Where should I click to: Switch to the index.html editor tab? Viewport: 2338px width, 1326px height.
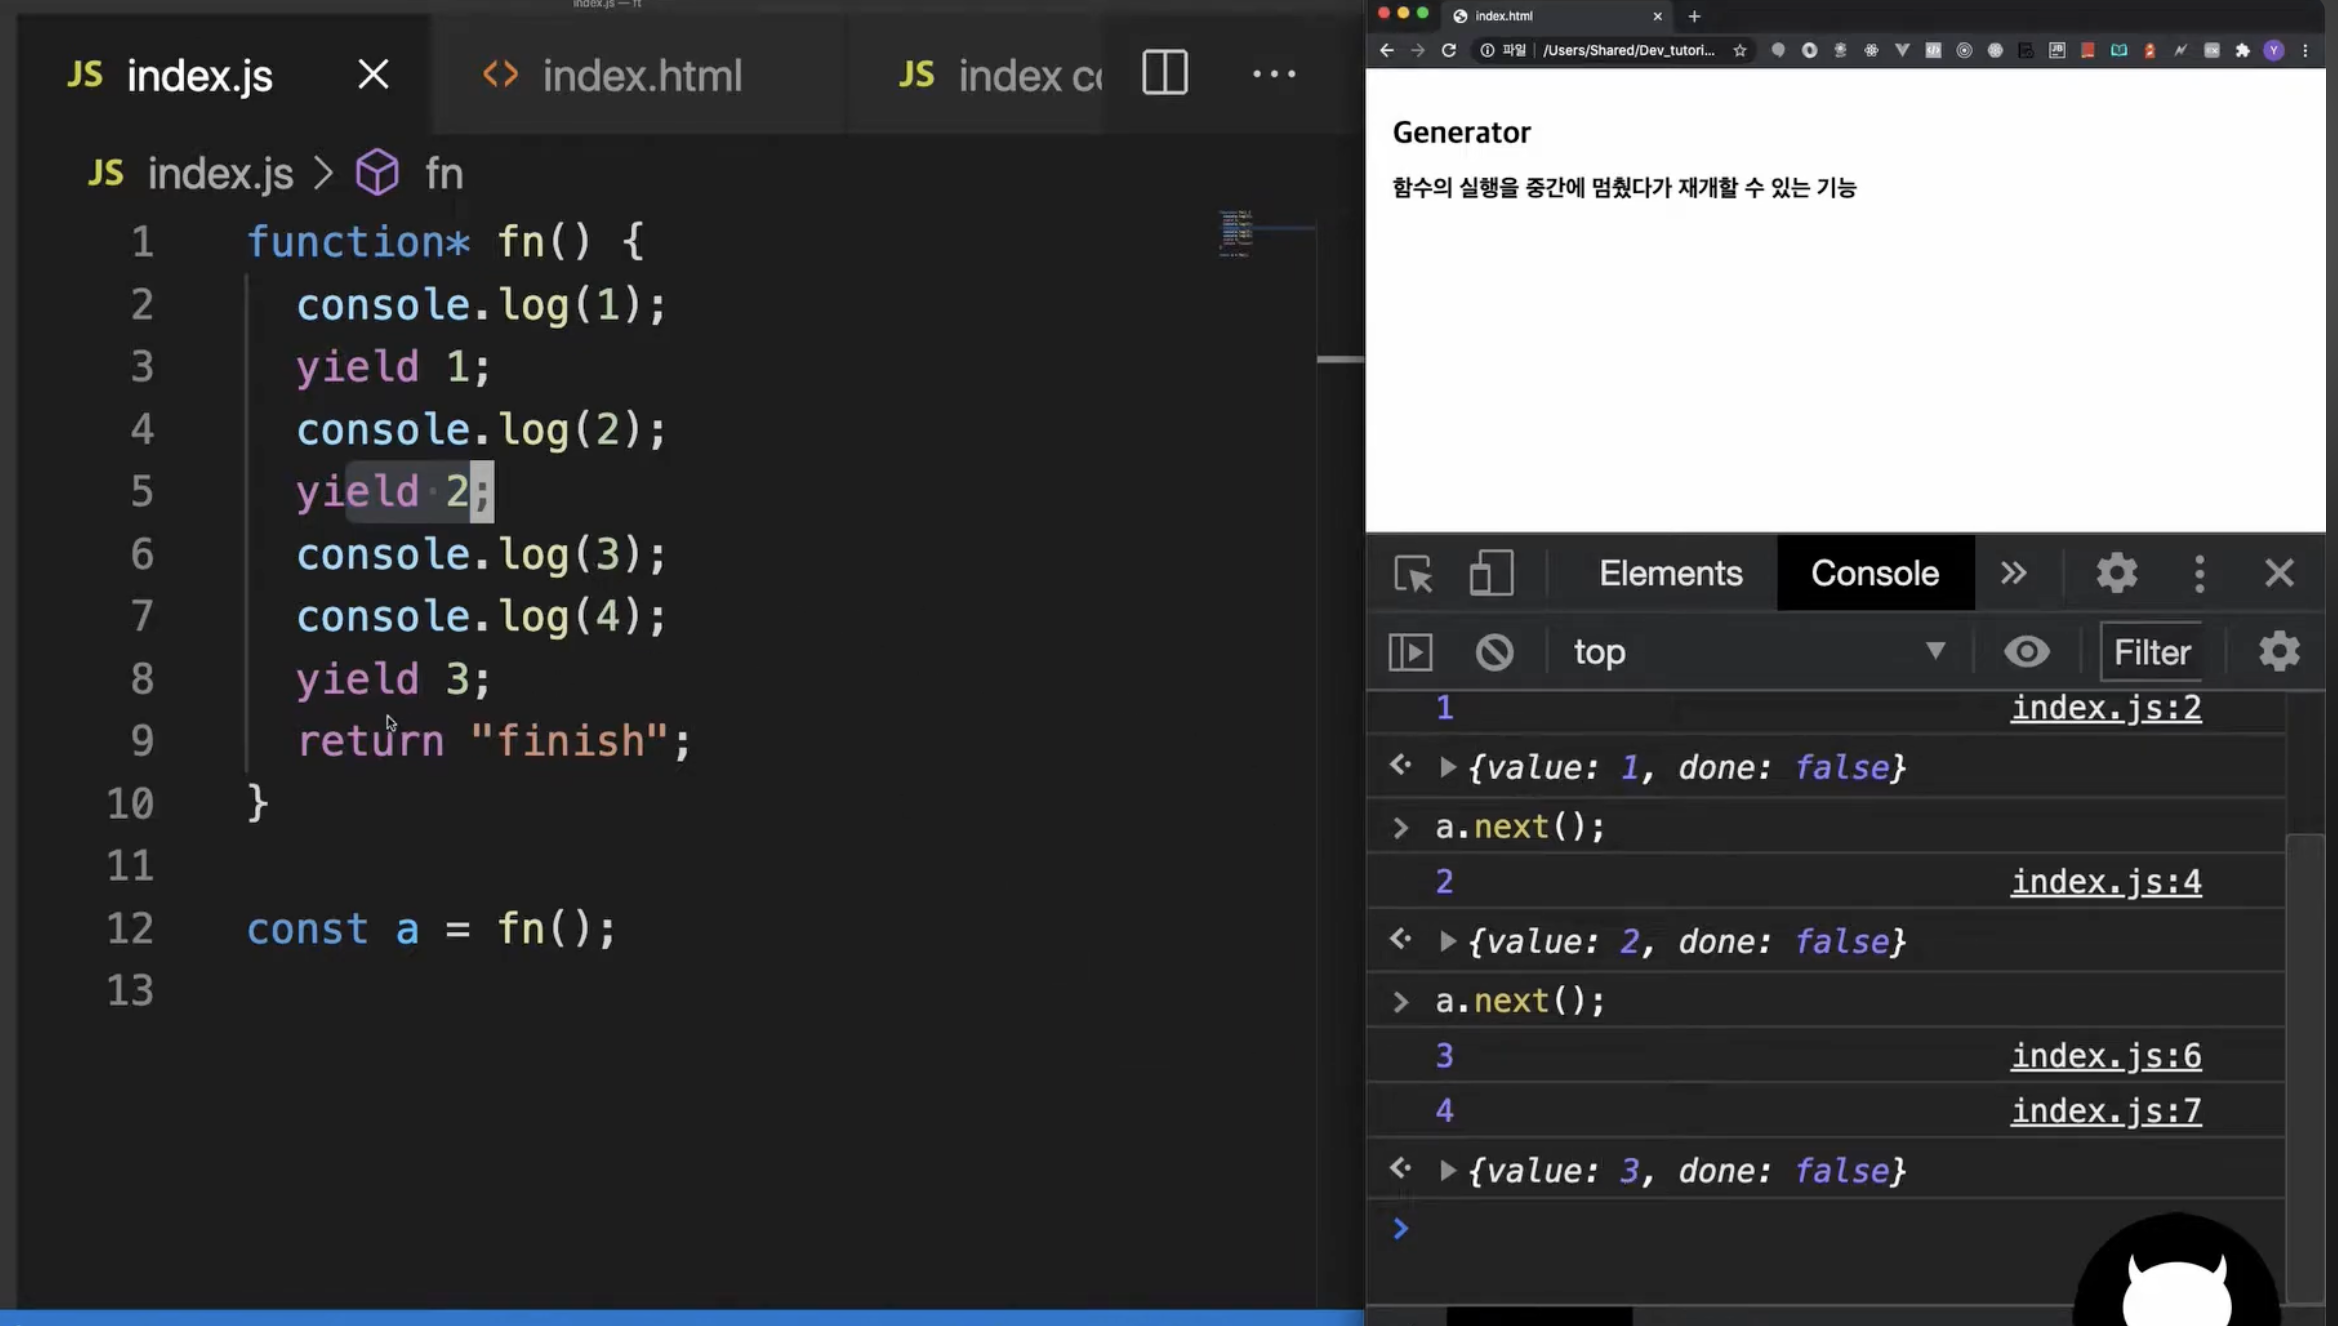click(640, 75)
